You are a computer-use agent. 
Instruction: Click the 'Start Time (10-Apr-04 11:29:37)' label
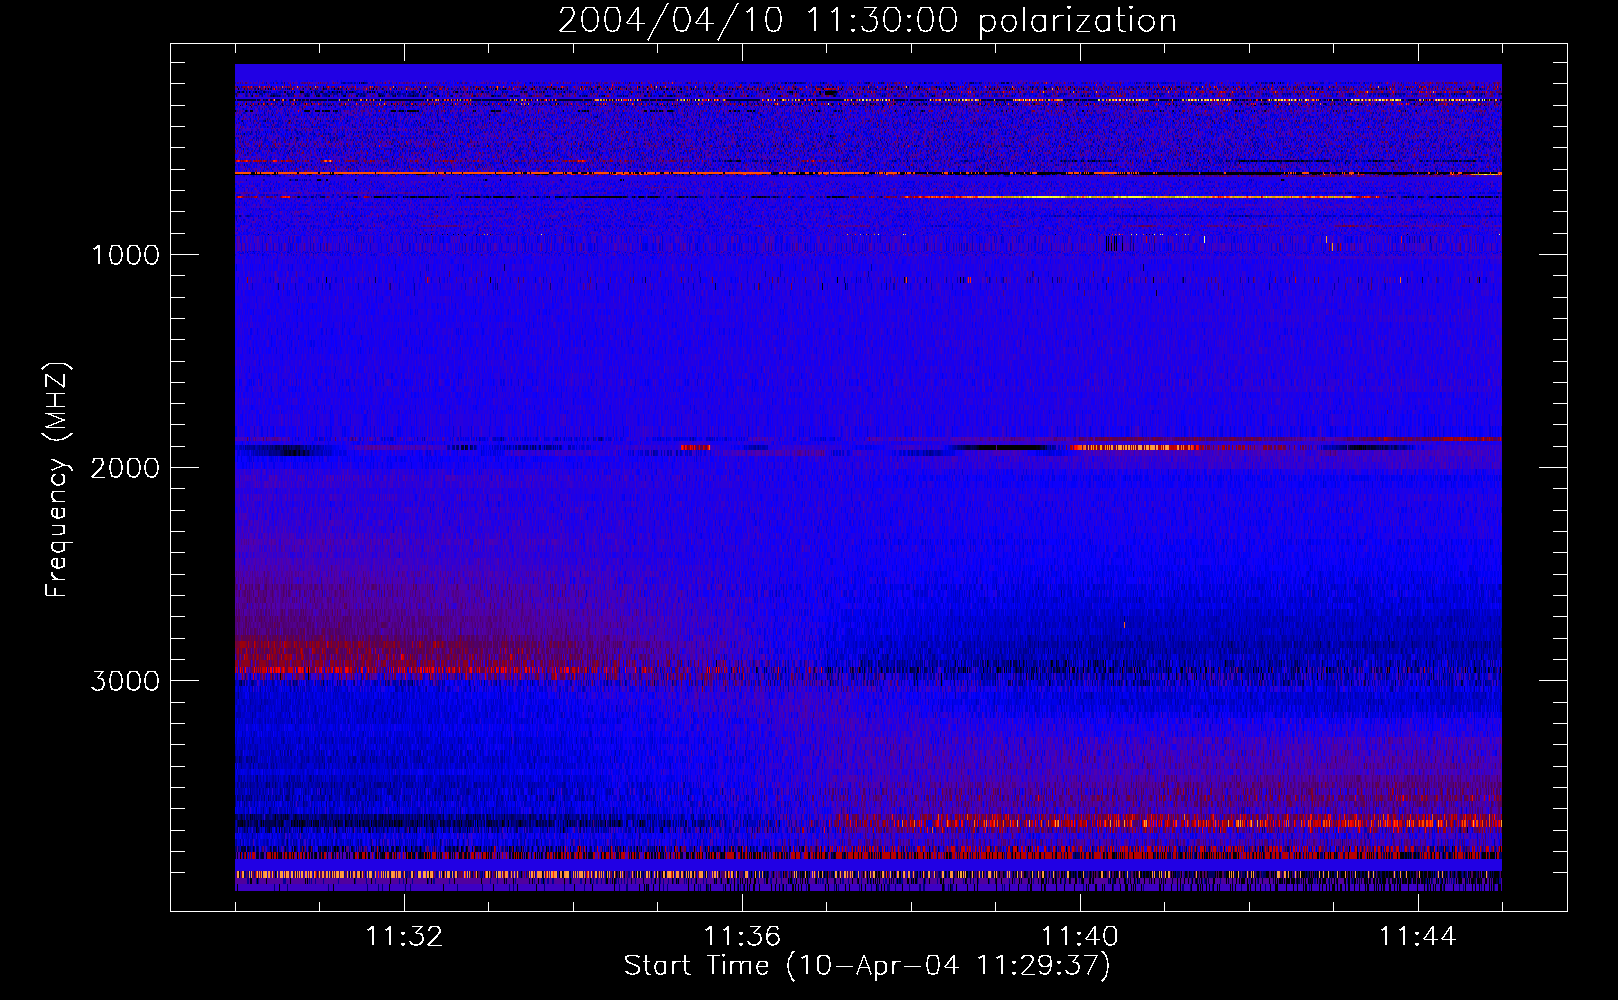(867, 966)
